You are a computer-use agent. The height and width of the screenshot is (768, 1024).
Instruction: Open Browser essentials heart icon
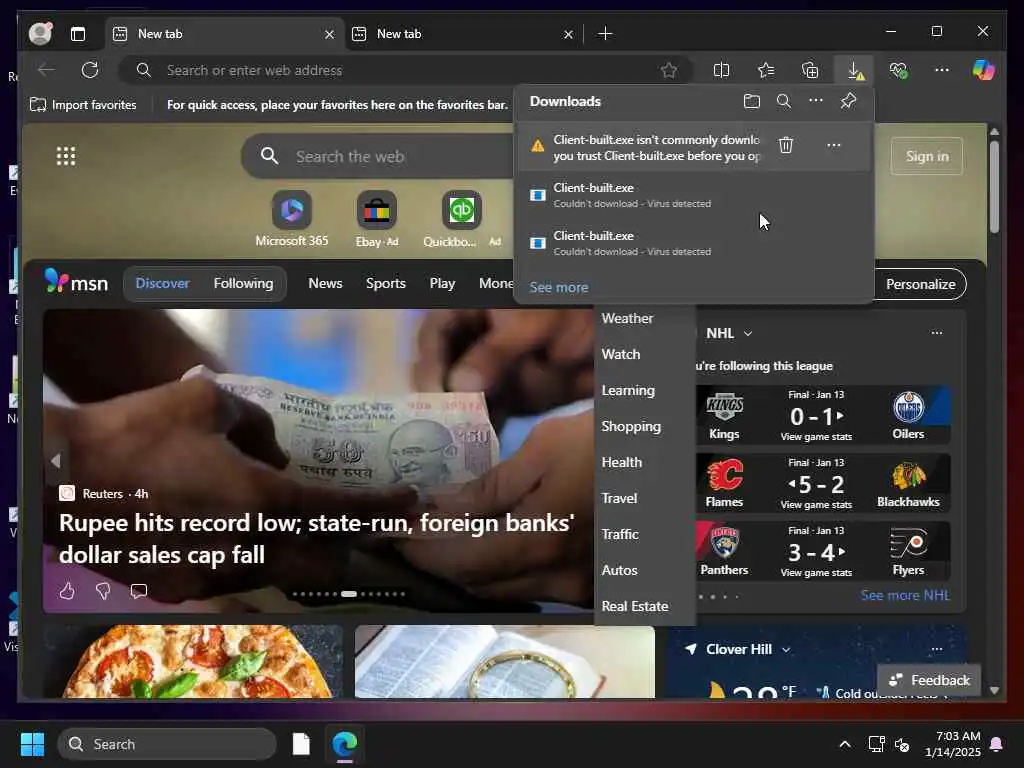click(899, 70)
